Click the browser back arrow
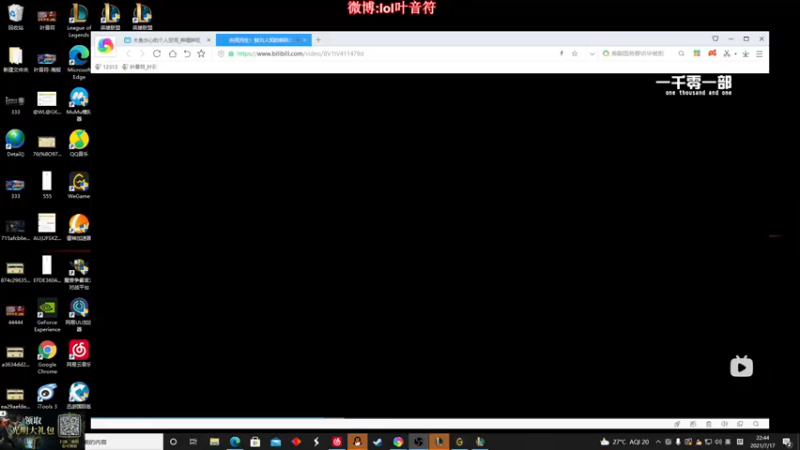This screenshot has width=800, height=450. coord(128,54)
